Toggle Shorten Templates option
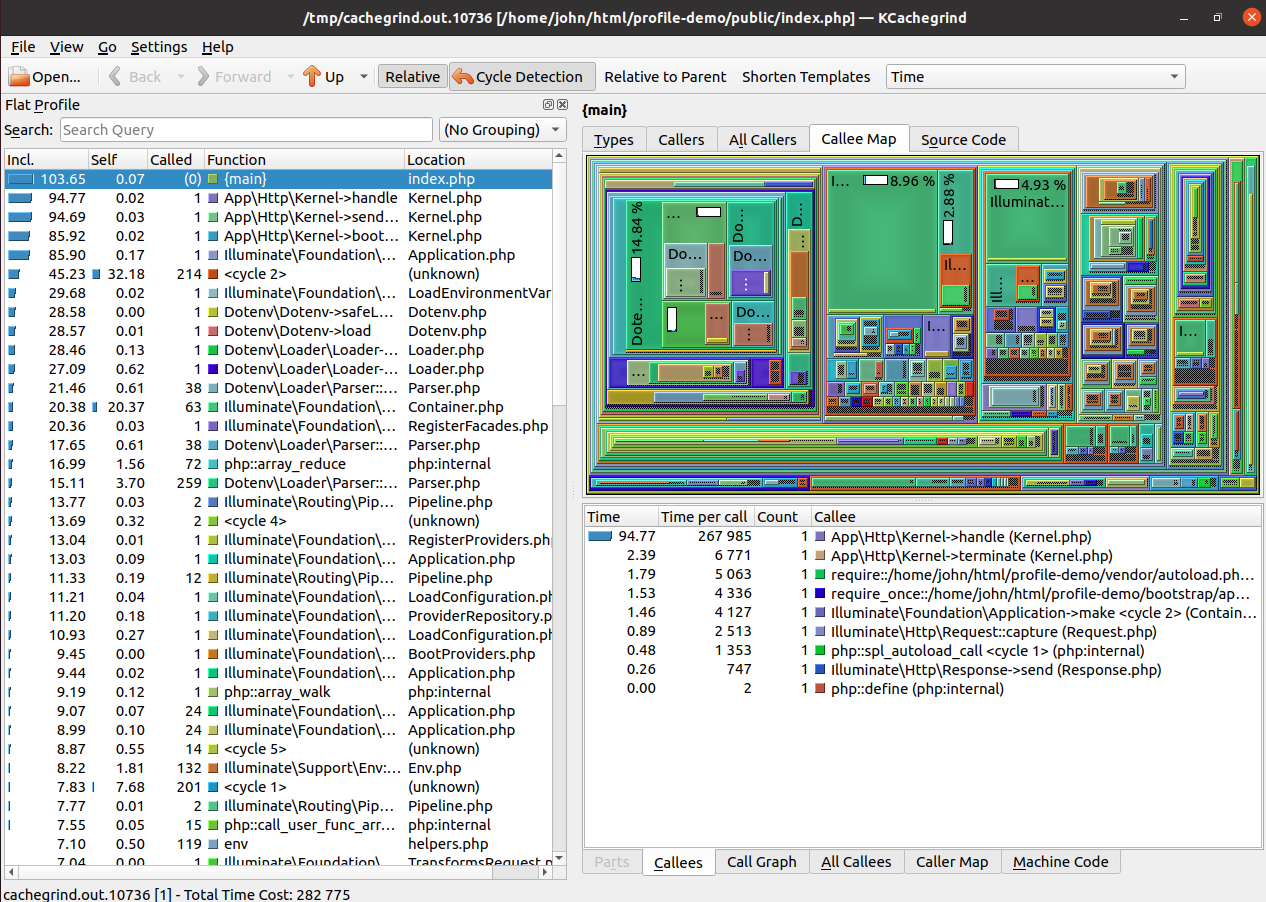 805,77
